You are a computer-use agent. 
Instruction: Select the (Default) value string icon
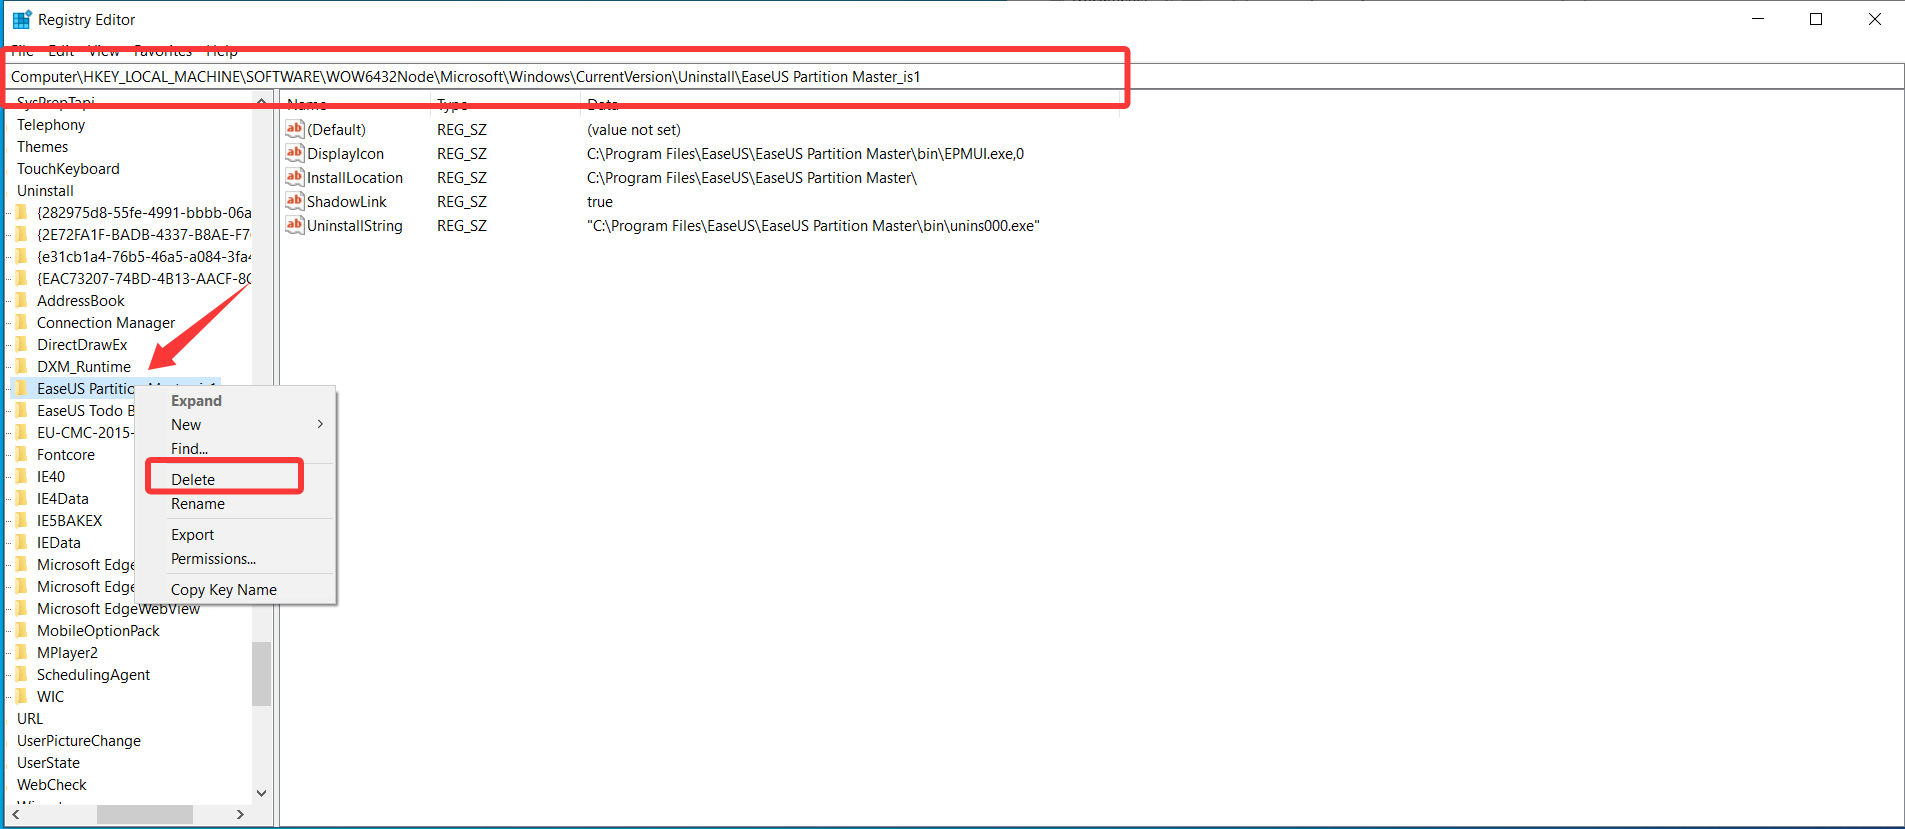(x=294, y=129)
